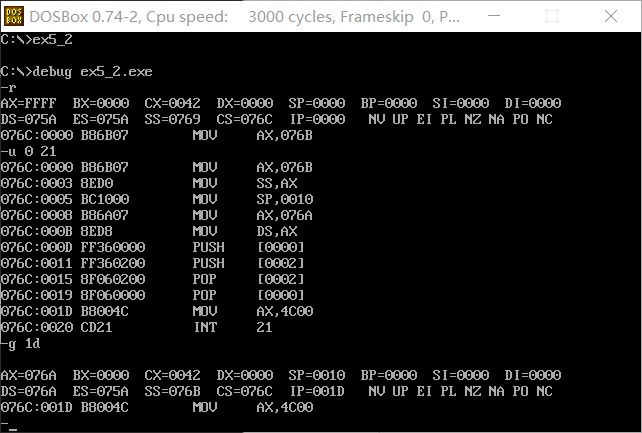Click the CX=0042 value in first register dump
Screen dimensions: 642x433
172,103
